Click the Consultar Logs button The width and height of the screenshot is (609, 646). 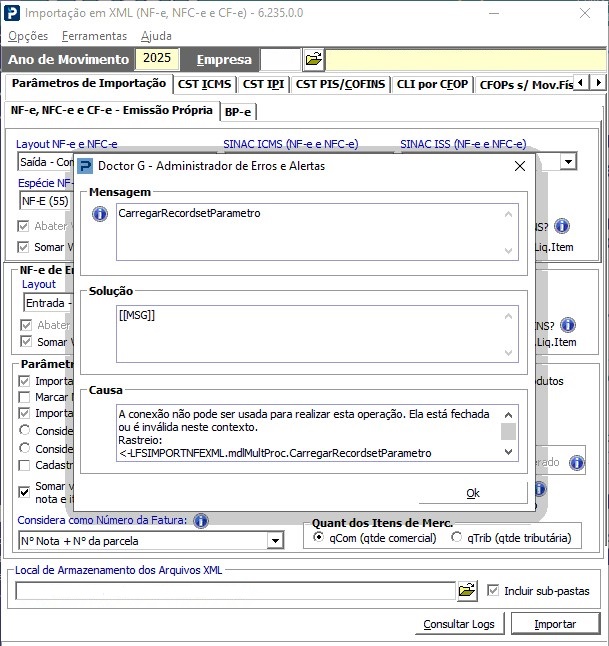[457, 624]
